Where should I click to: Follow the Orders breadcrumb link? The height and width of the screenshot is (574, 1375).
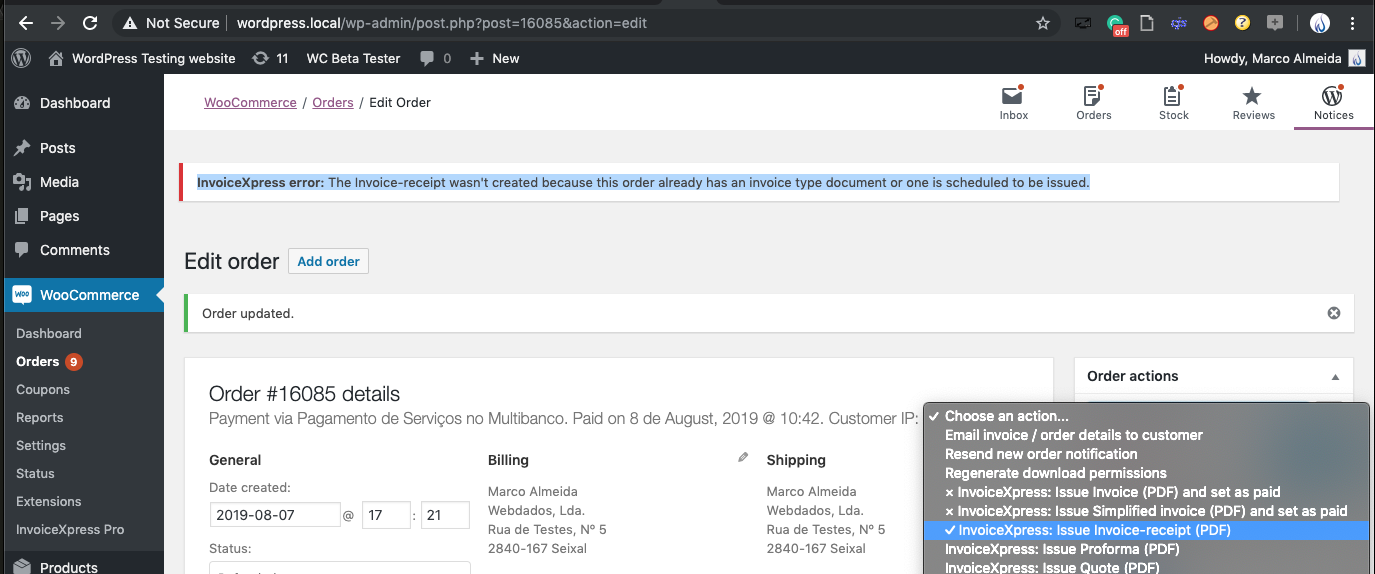(x=333, y=102)
